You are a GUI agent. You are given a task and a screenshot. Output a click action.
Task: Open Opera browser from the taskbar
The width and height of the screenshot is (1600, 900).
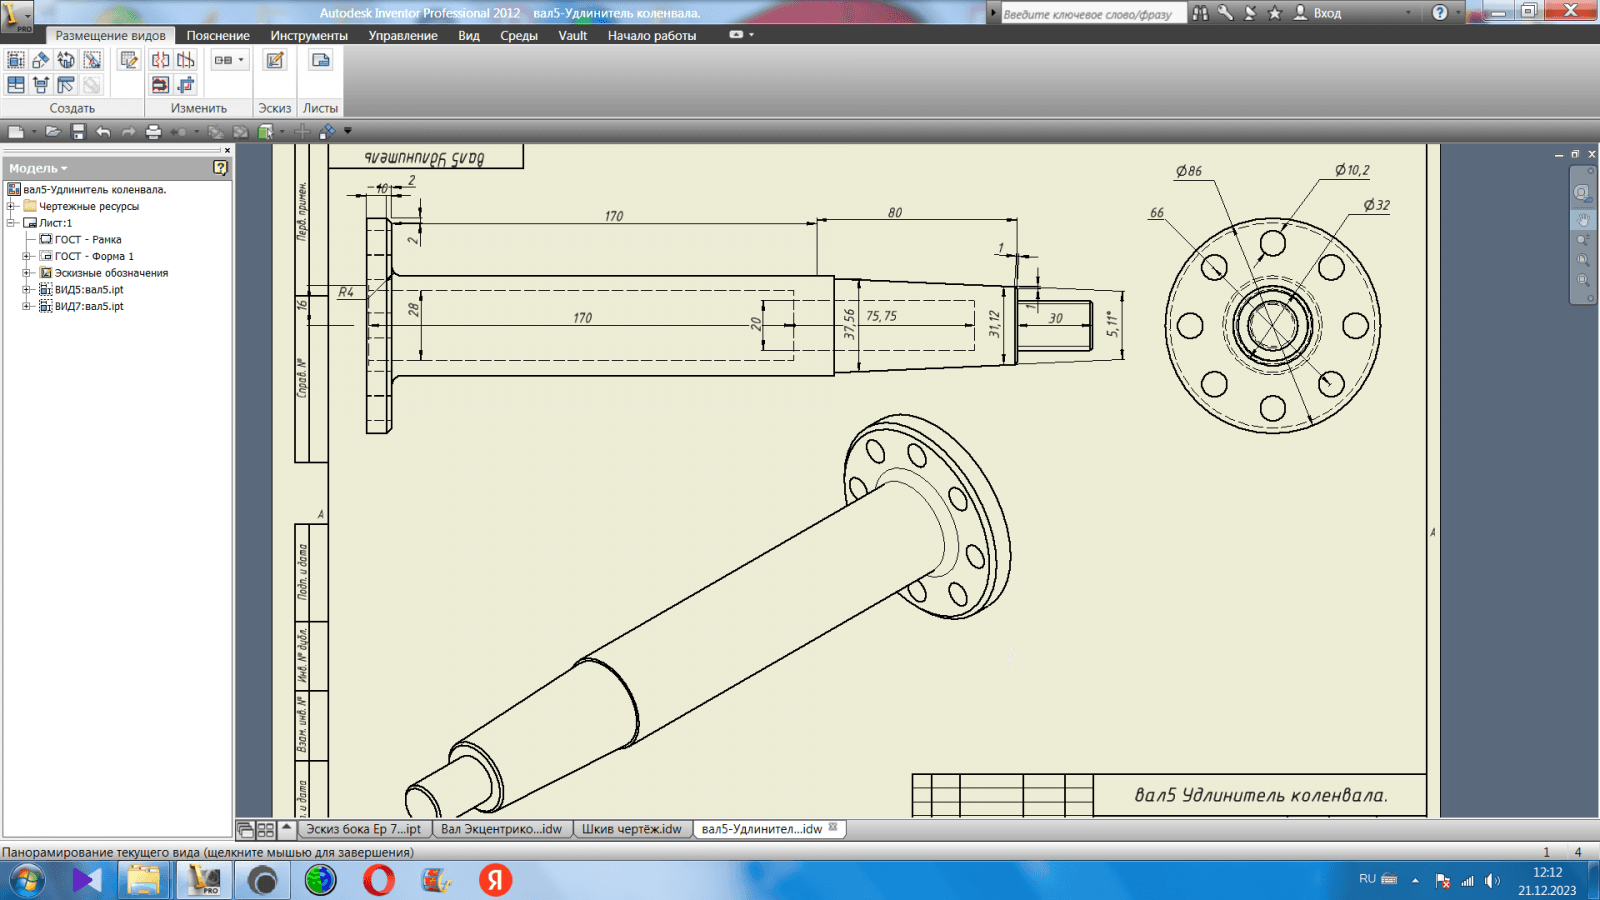[x=379, y=880]
